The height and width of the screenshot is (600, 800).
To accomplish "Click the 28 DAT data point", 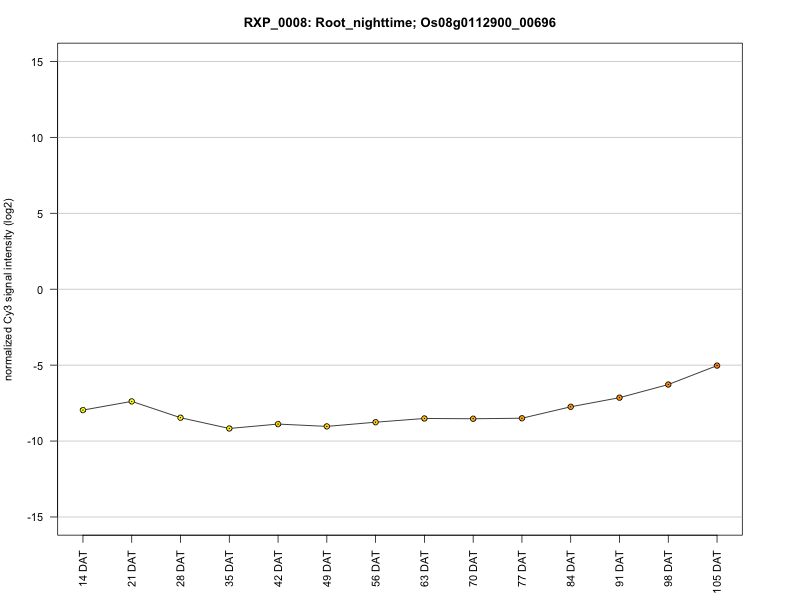I will [x=181, y=418].
